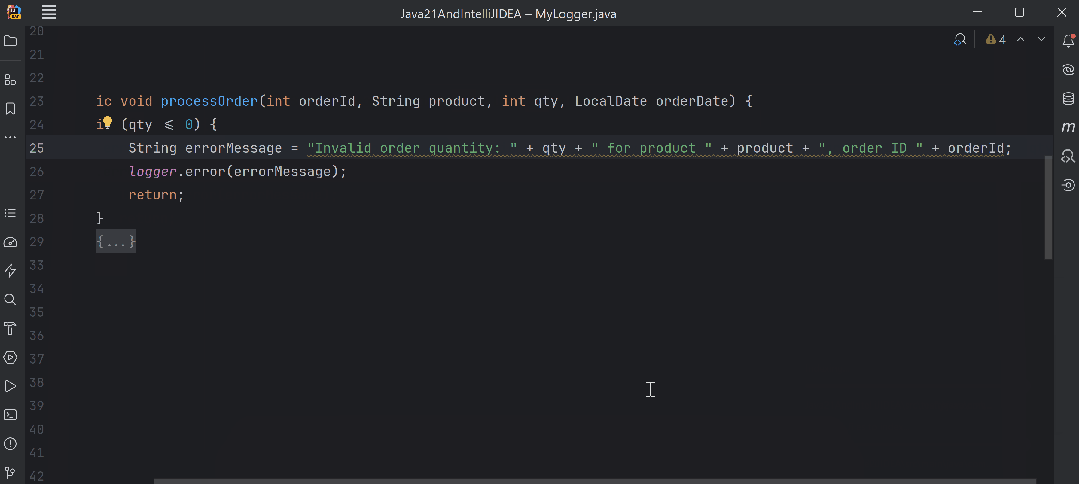Open the Maven tool window
The width and height of the screenshot is (1079, 484).
1068,127
